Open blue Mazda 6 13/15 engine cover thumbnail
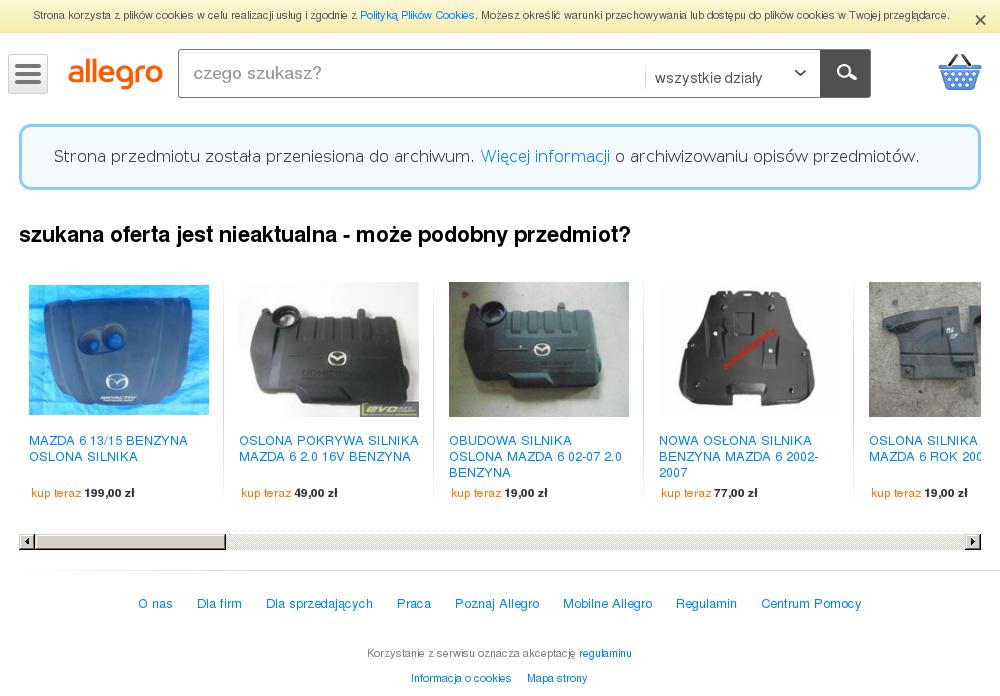Screen dimensions: 1000x696 pos(119,350)
